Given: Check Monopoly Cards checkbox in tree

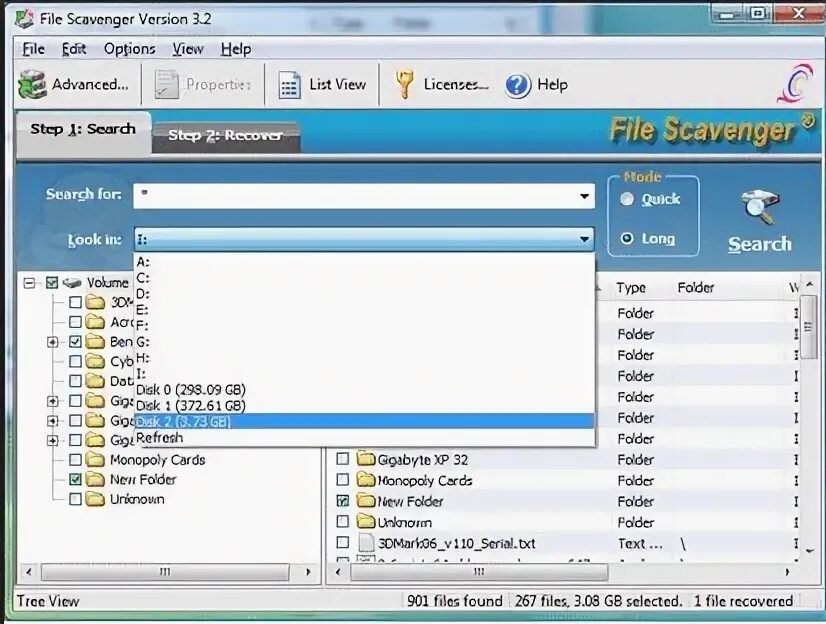Looking at the screenshot, I should [75, 460].
